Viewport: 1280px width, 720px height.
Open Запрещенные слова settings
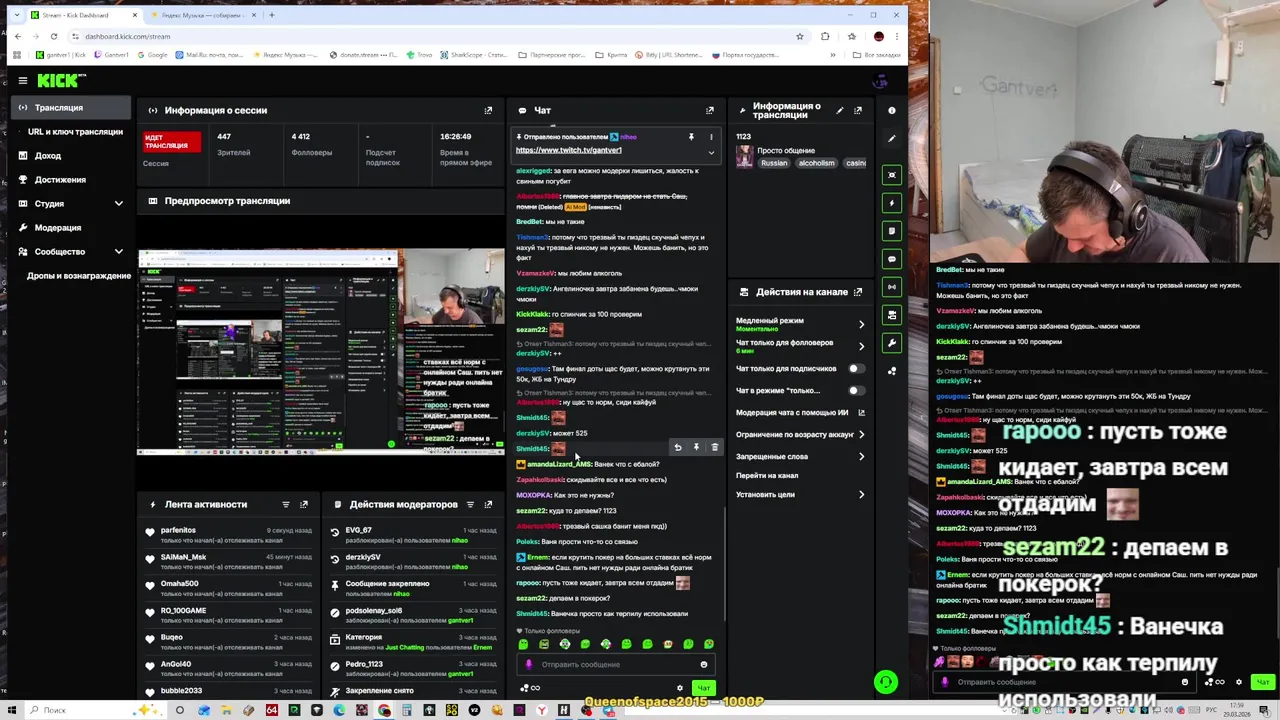click(x=800, y=456)
